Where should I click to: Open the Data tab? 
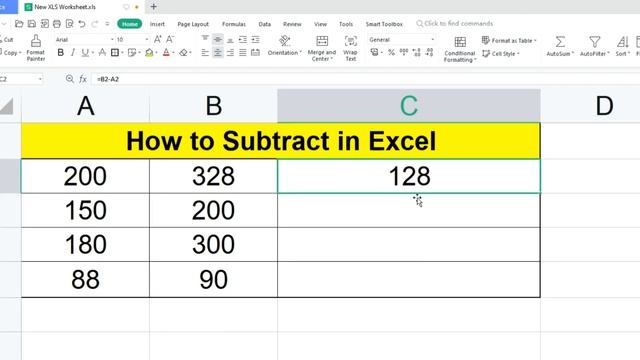pos(264,24)
